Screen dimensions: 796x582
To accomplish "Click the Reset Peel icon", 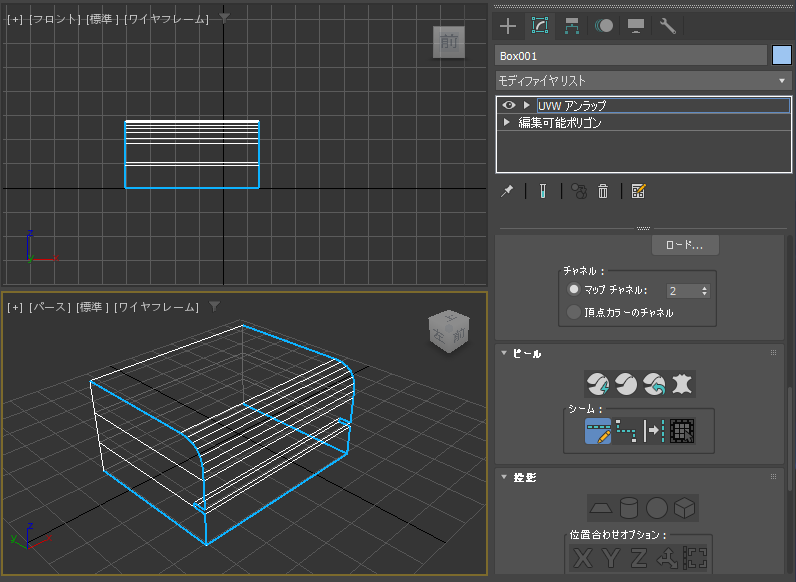I will pos(654,384).
